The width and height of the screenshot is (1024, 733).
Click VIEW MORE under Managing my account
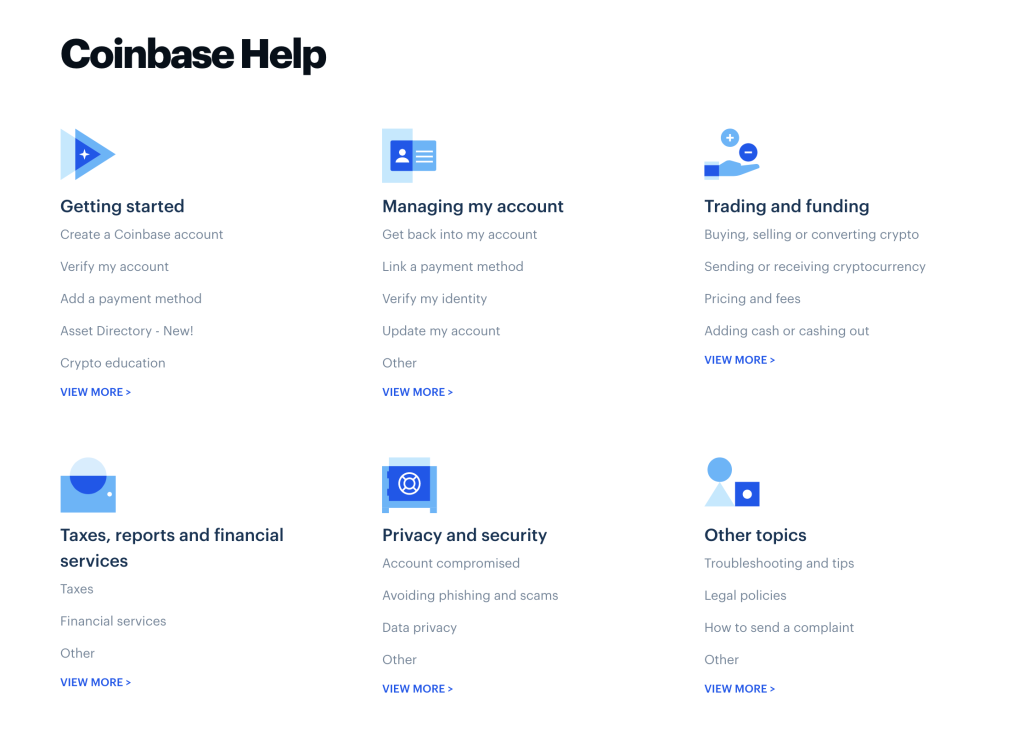[417, 392]
